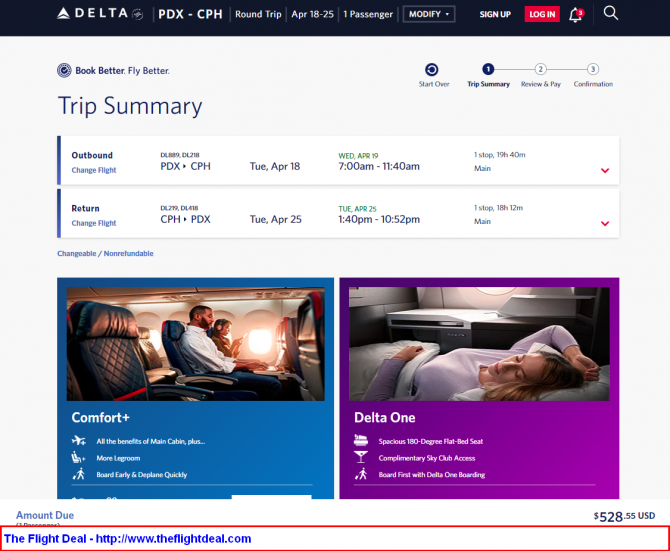This screenshot has width=670, height=551.
Task: Click the Start Over circular arrow icon
Action: tap(432, 69)
